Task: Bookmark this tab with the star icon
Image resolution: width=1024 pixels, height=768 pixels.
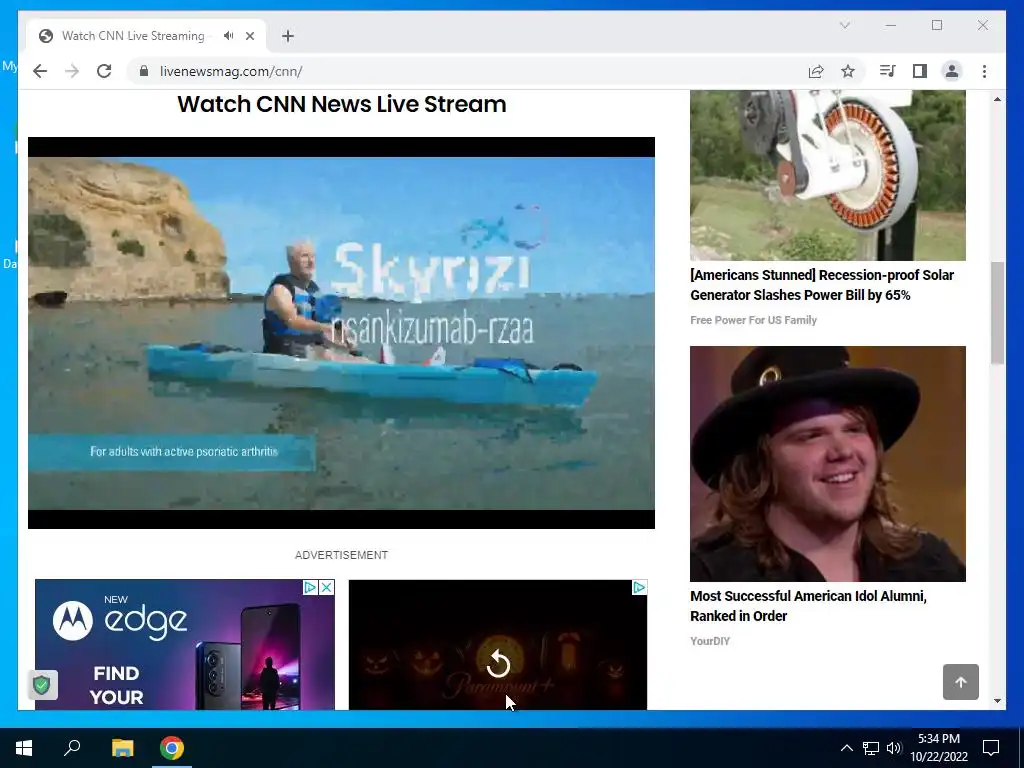Action: click(848, 71)
